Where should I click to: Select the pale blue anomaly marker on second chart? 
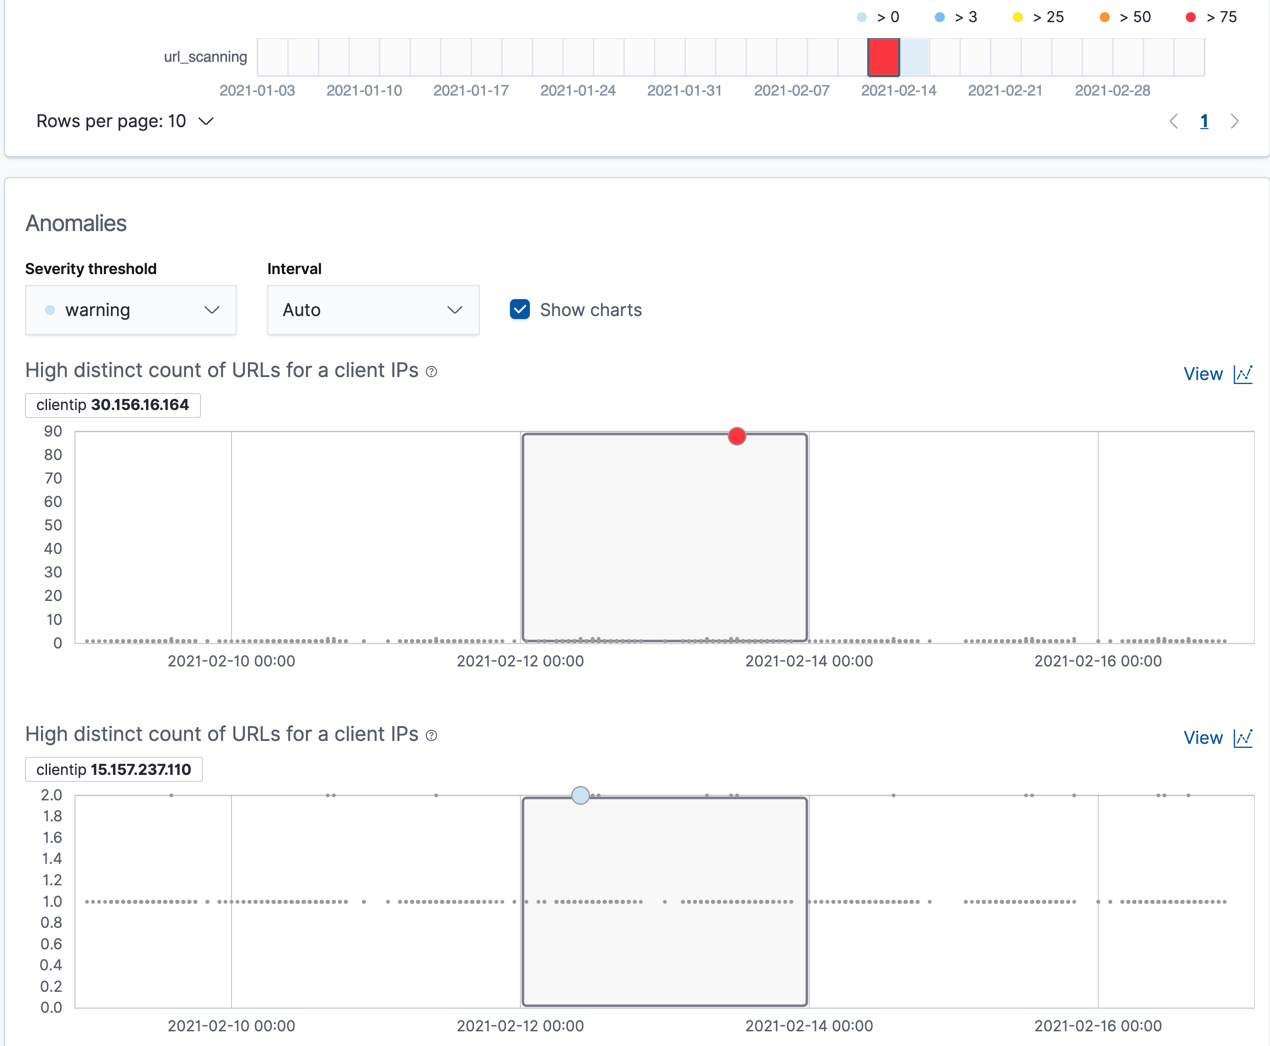(x=580, y=795)
